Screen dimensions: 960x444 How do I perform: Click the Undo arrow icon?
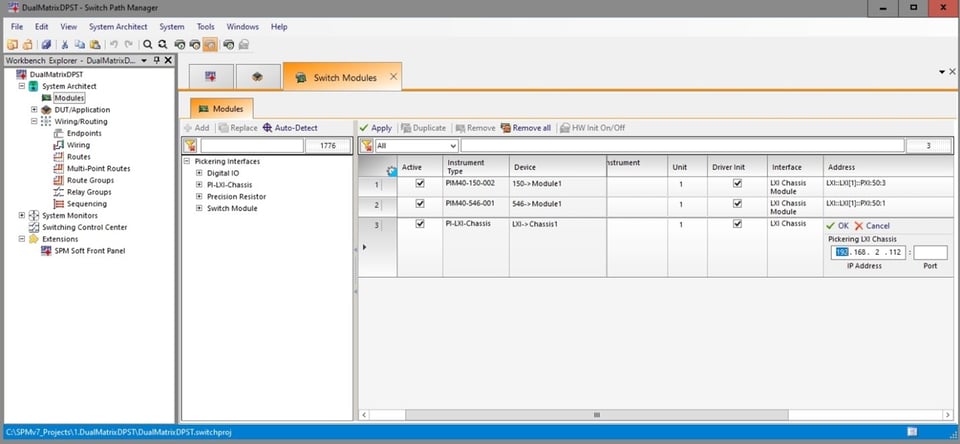point(113,44)
